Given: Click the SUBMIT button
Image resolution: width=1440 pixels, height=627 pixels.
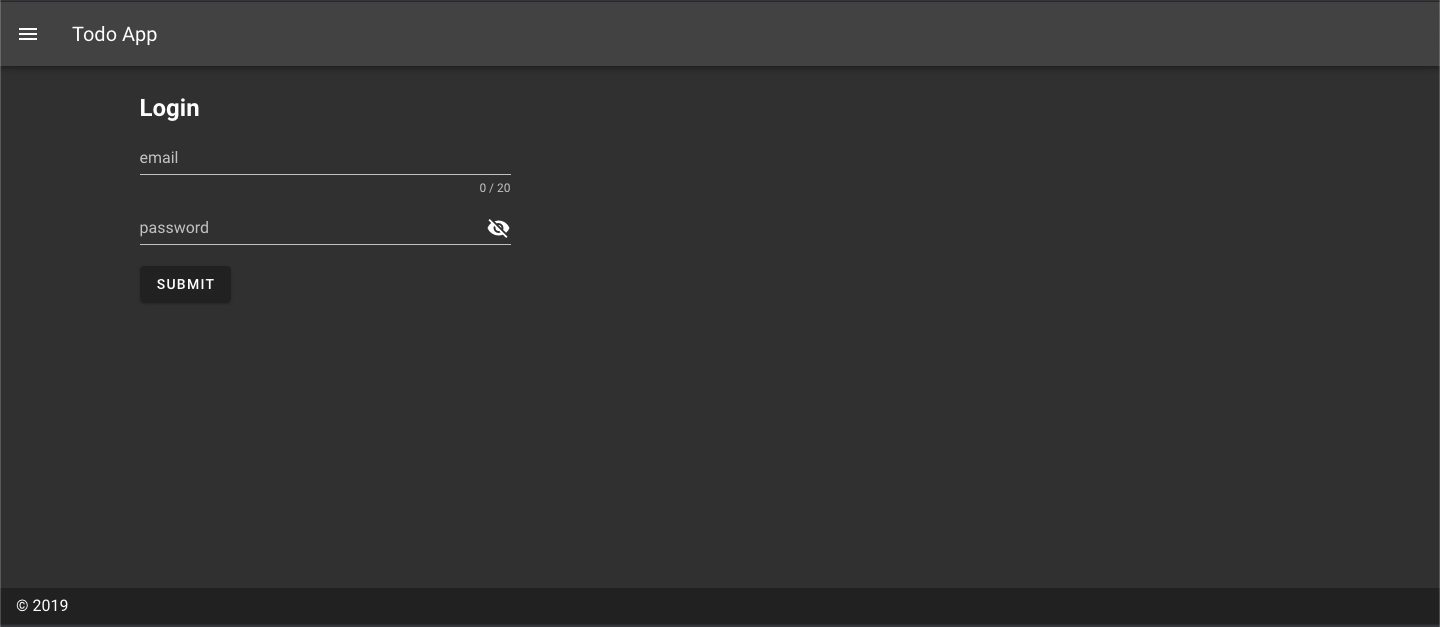Looking at the screenshot, I should click(x=185, y=284).
